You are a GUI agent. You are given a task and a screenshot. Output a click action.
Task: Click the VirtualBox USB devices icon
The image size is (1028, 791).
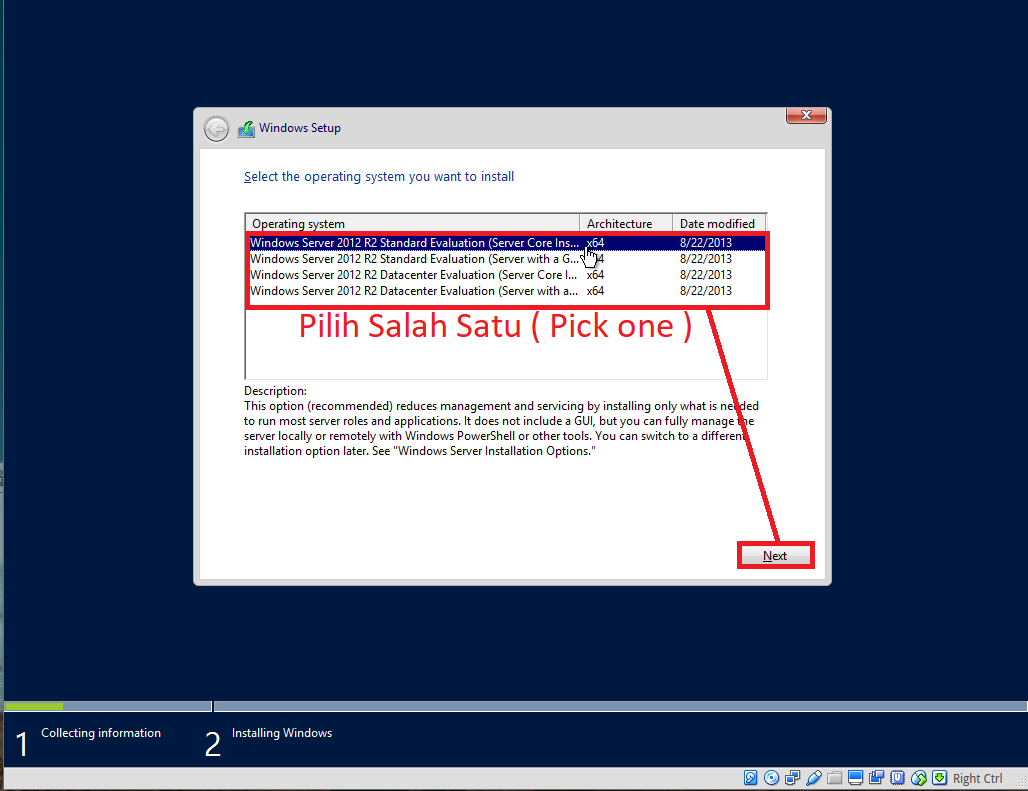(814, 778)
